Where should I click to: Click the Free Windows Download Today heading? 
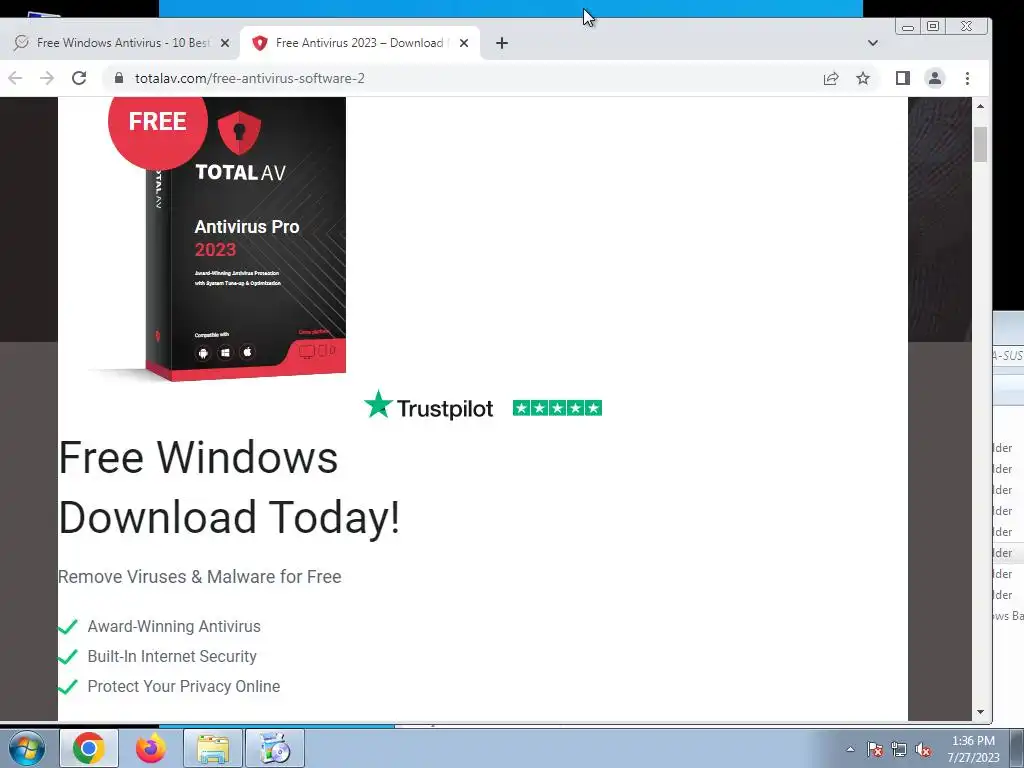point(229,487)
